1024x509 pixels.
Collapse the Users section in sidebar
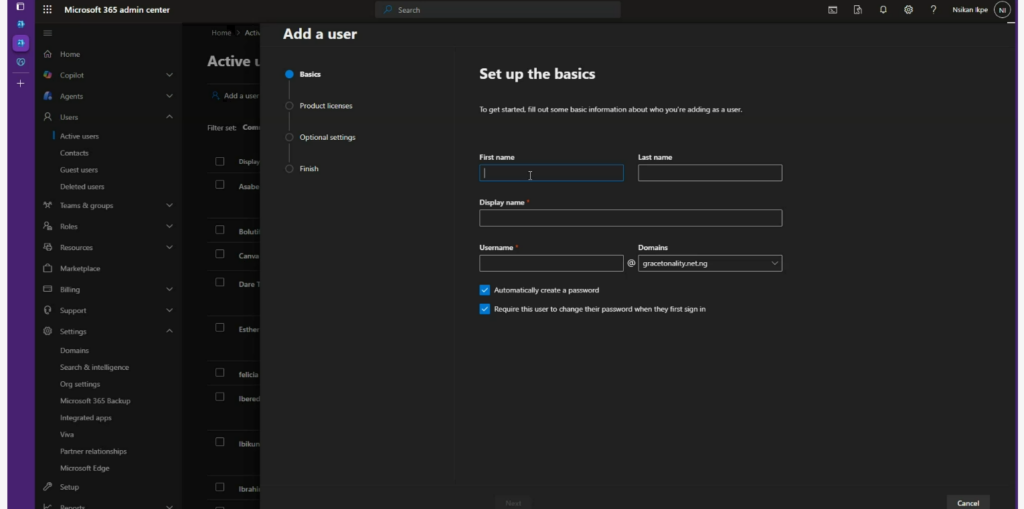(x=169, y=117)
